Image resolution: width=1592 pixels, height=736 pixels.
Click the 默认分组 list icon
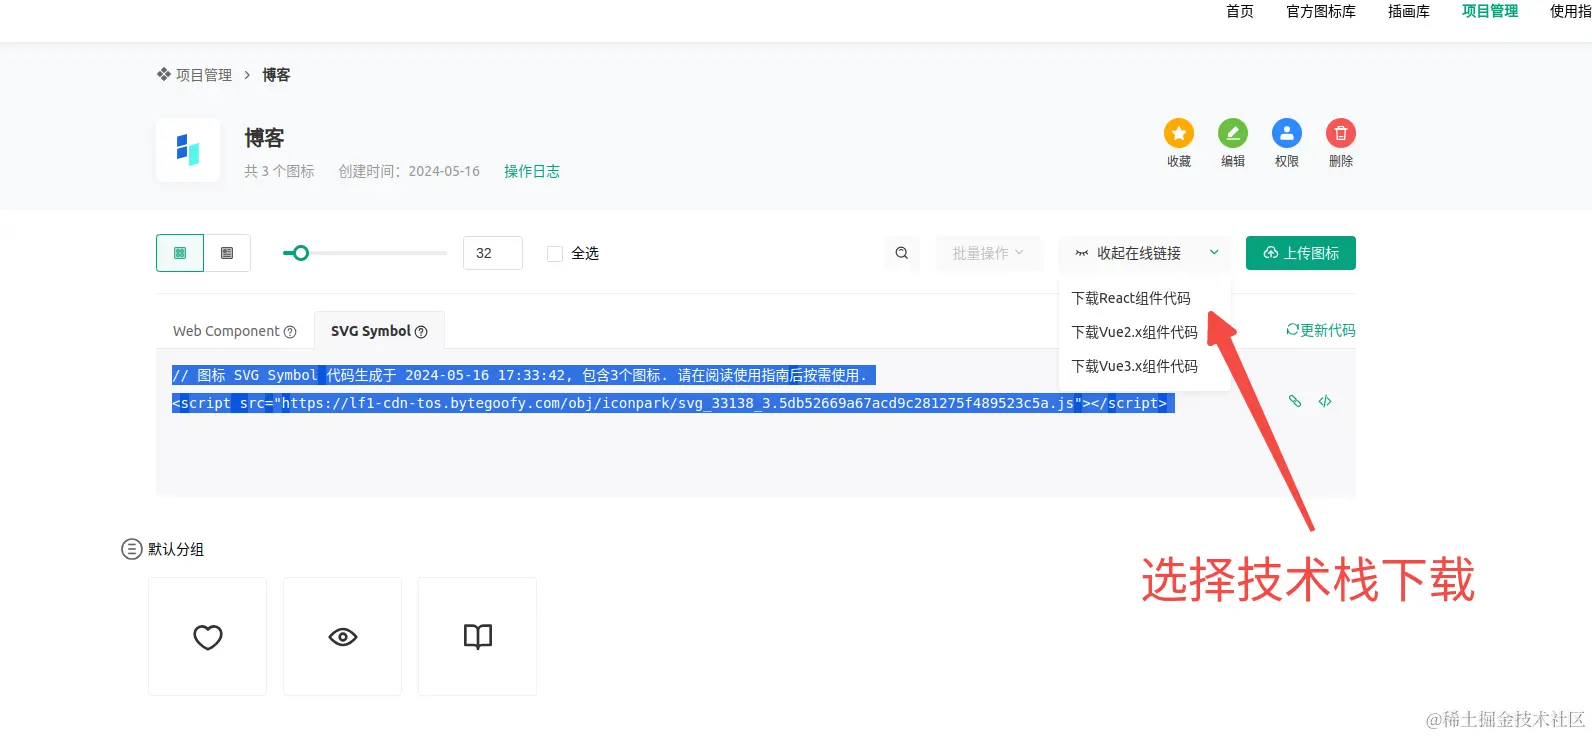tap(132, 549)
